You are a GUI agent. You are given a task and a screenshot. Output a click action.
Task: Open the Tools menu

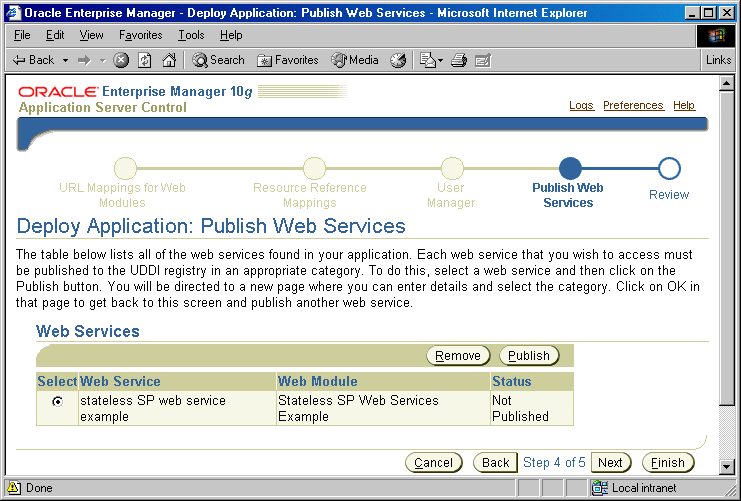tap(191, 35)
